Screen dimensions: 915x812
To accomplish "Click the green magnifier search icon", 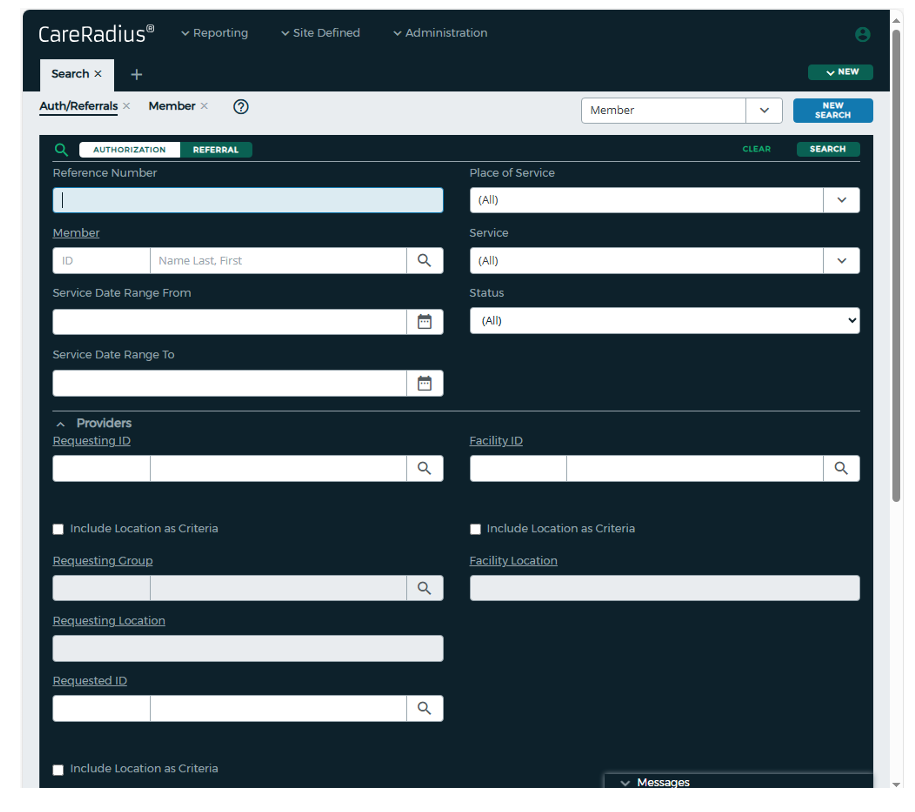I will coord(61,149).
